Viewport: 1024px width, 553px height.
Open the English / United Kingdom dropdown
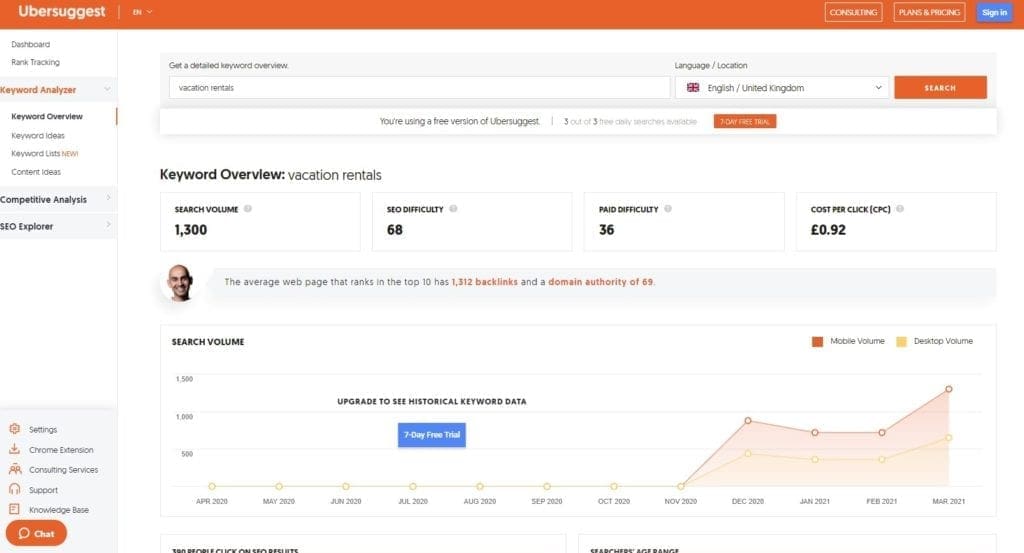pyautogui.click(x=782, y=87)
